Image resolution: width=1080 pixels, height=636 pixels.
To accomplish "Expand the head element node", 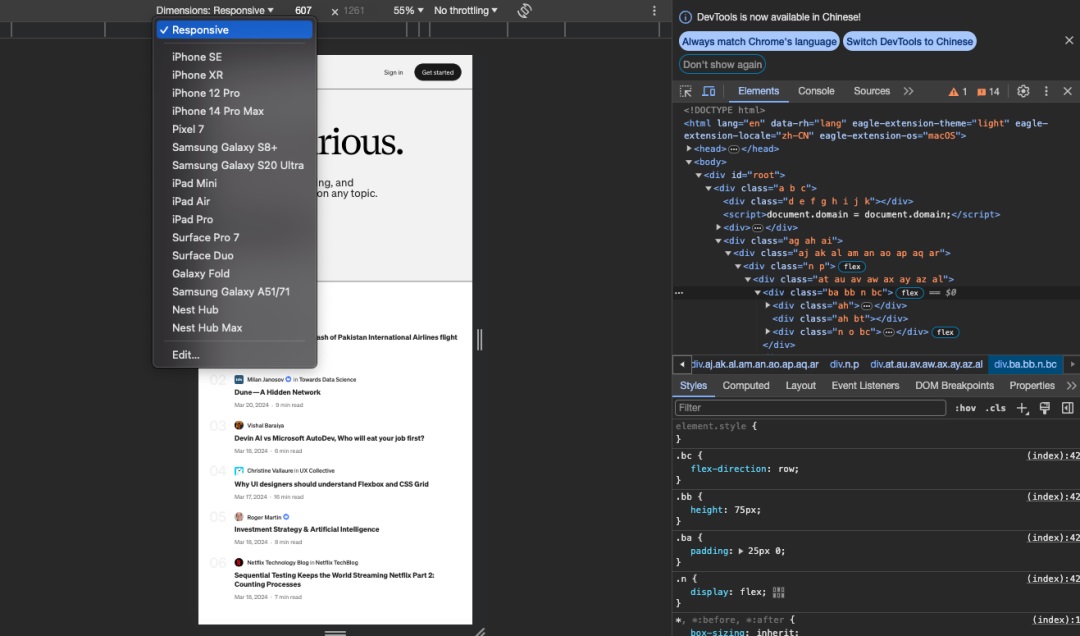I will 688,149.
